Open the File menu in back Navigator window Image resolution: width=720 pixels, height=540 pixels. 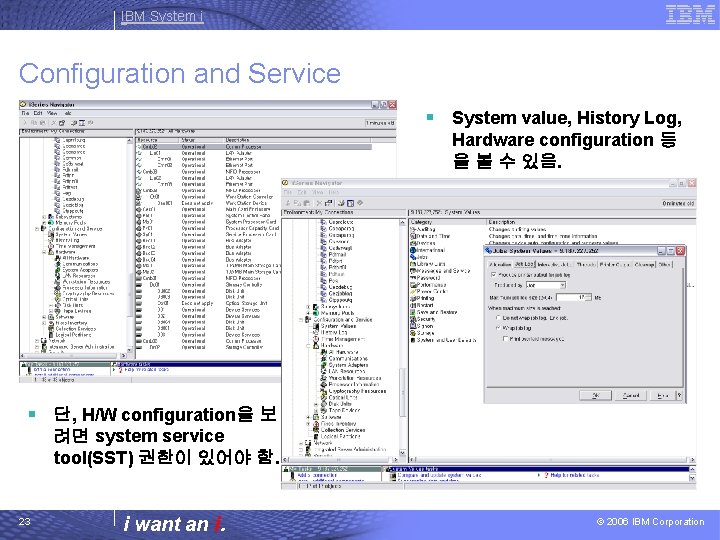pyautogui.click(x=25, y=113)
